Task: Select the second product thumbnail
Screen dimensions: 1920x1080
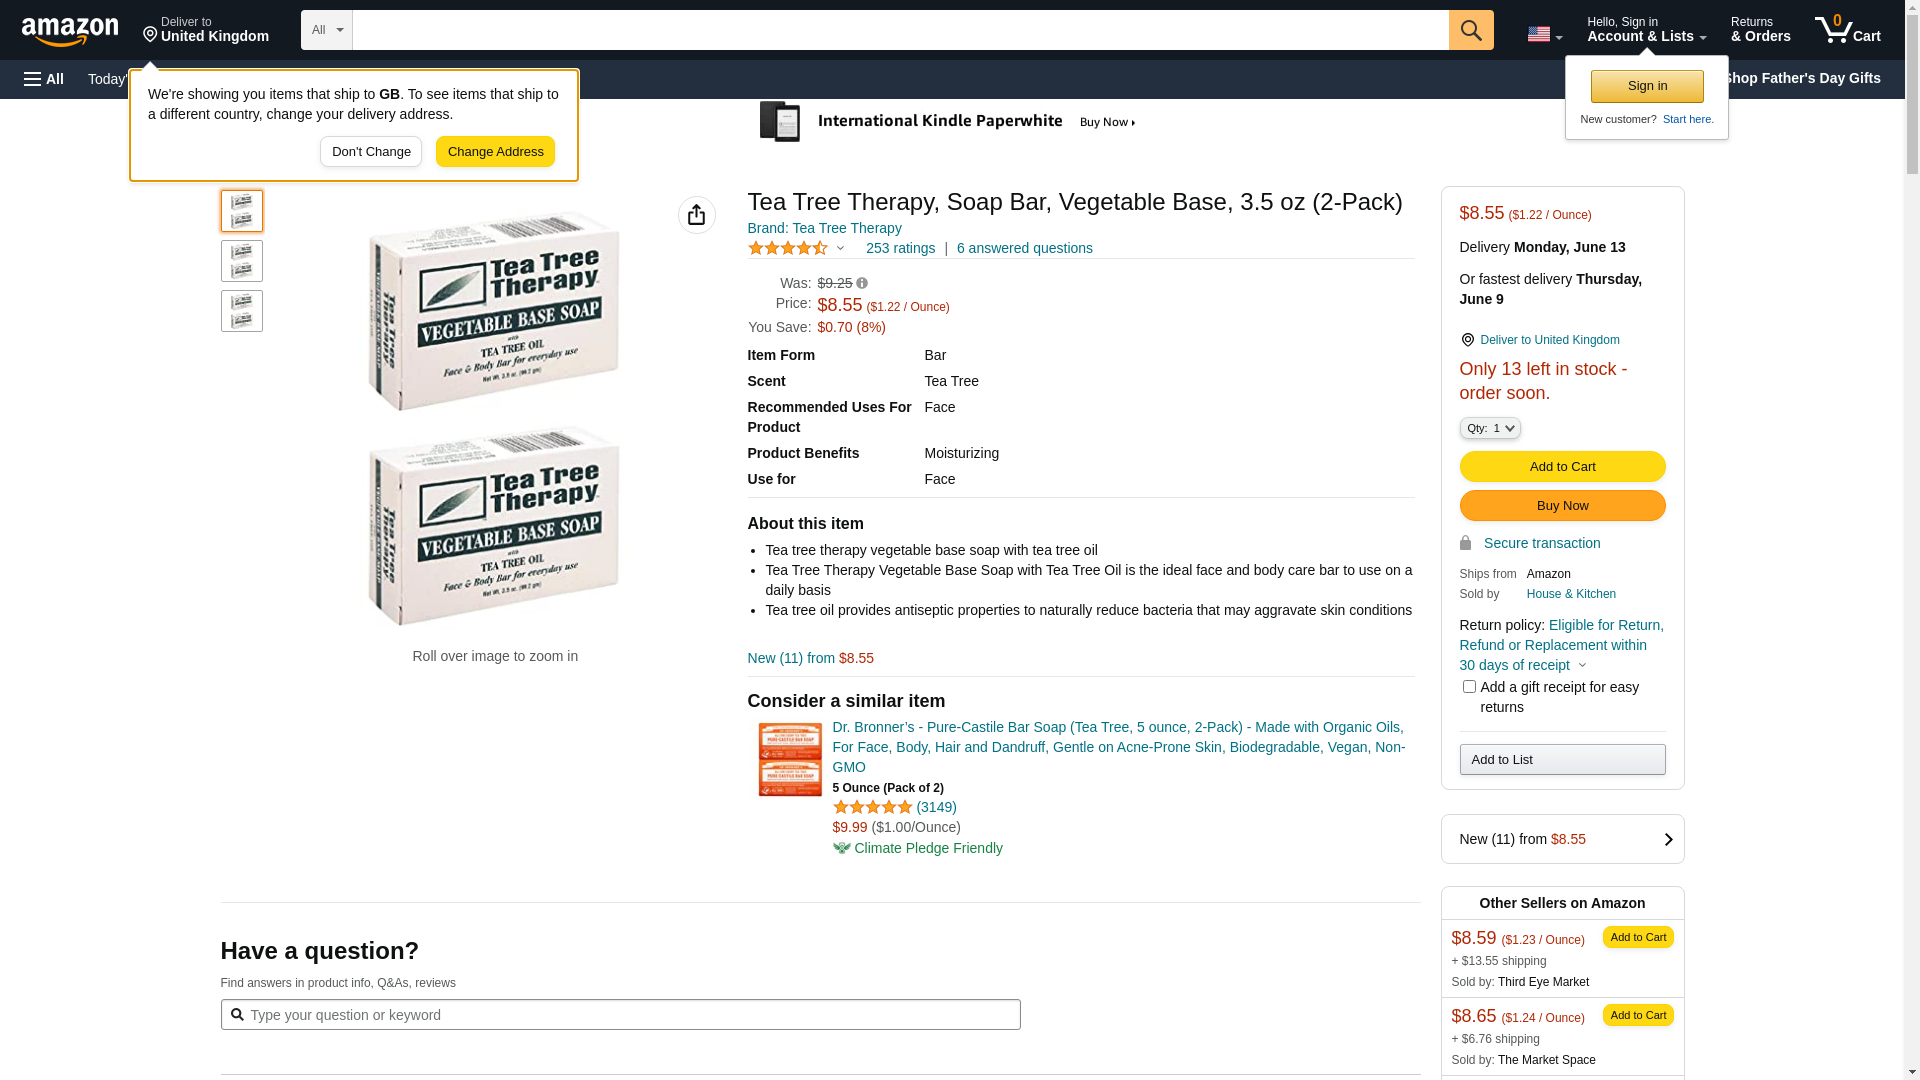Action: pos(242,261)
